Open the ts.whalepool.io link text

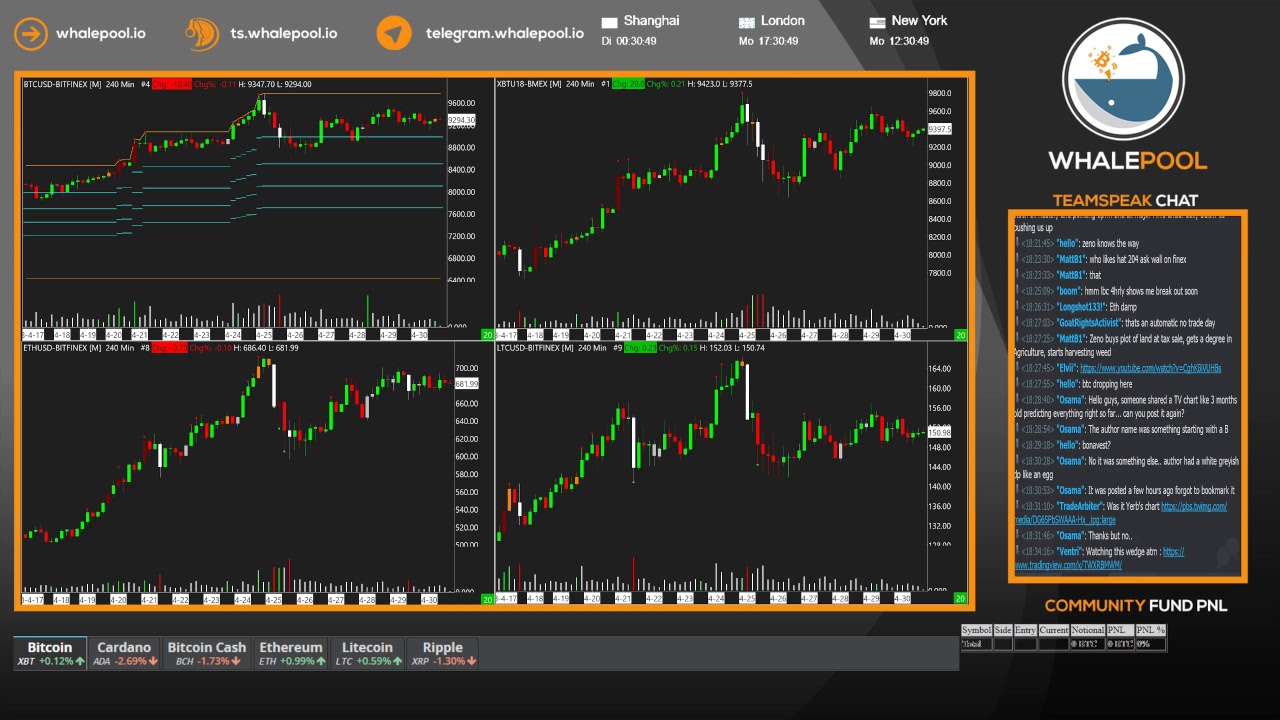[x=284, y=33]
